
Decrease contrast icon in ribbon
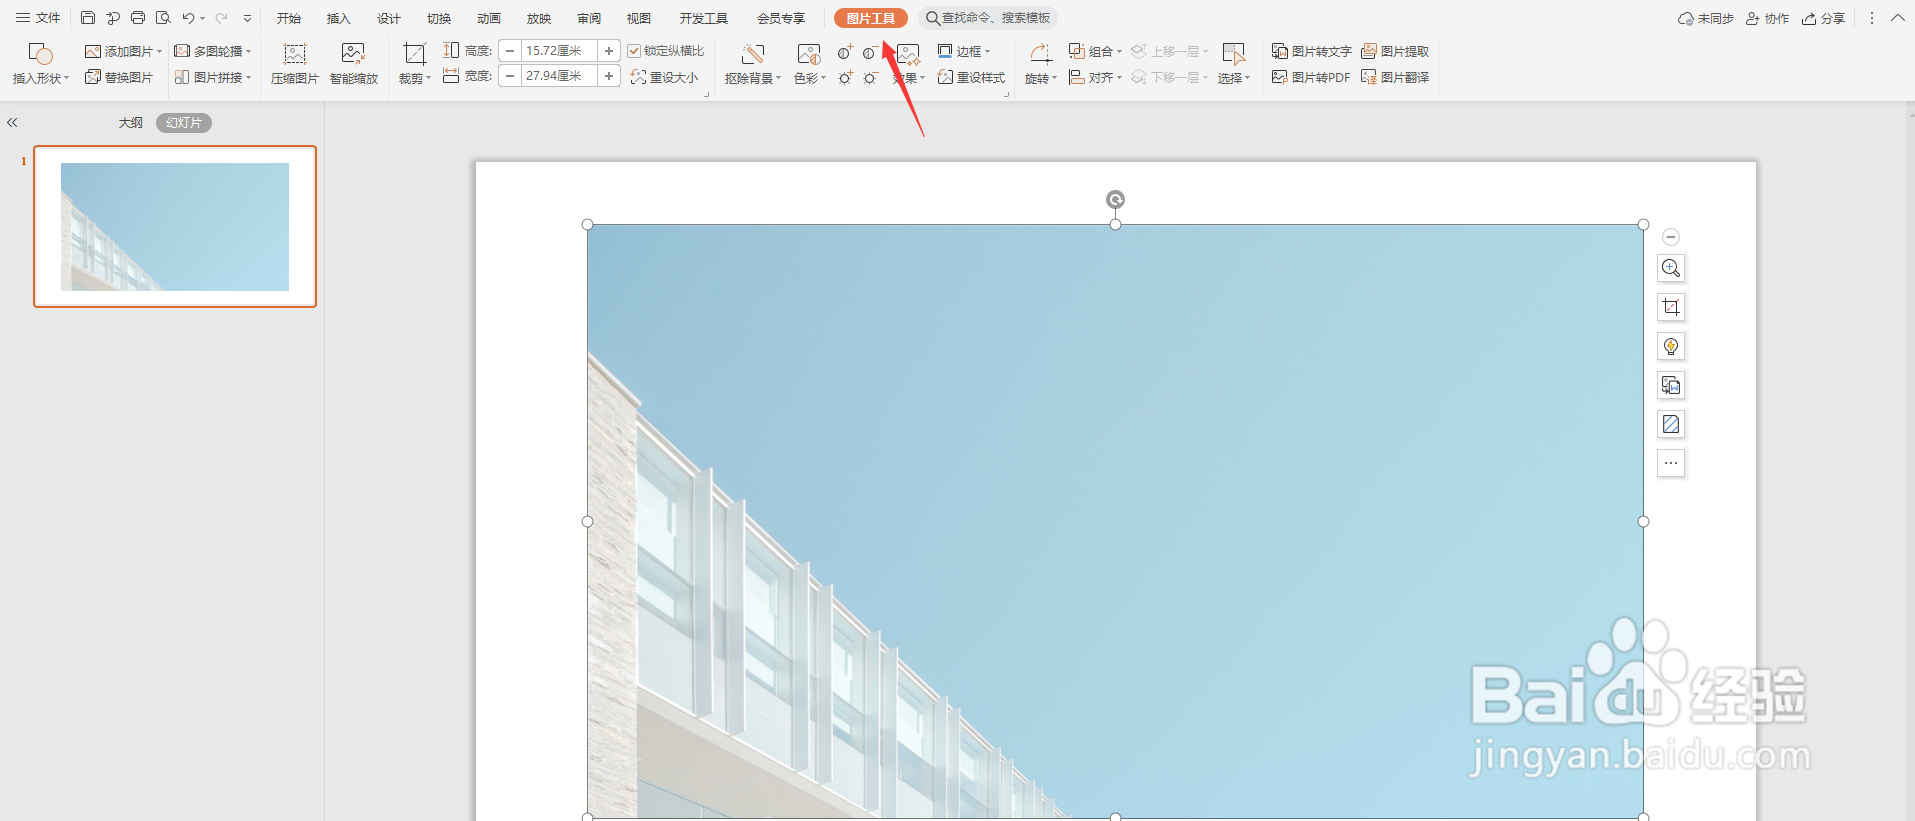click(x=870, y=52)
